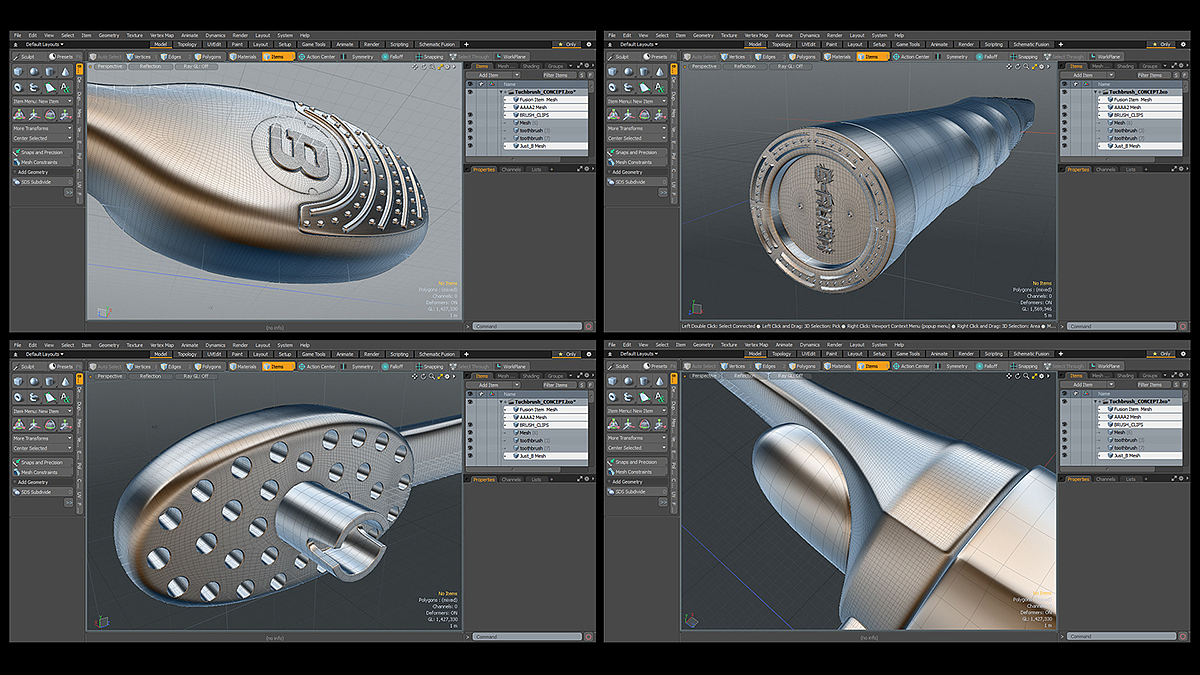Screen dimensions: 1200x675
Task: Collapse Tuchbrush_CONCEPT2.lxo tree in bottom-left window
Action: pyautogui.click(x=501, y=402)
